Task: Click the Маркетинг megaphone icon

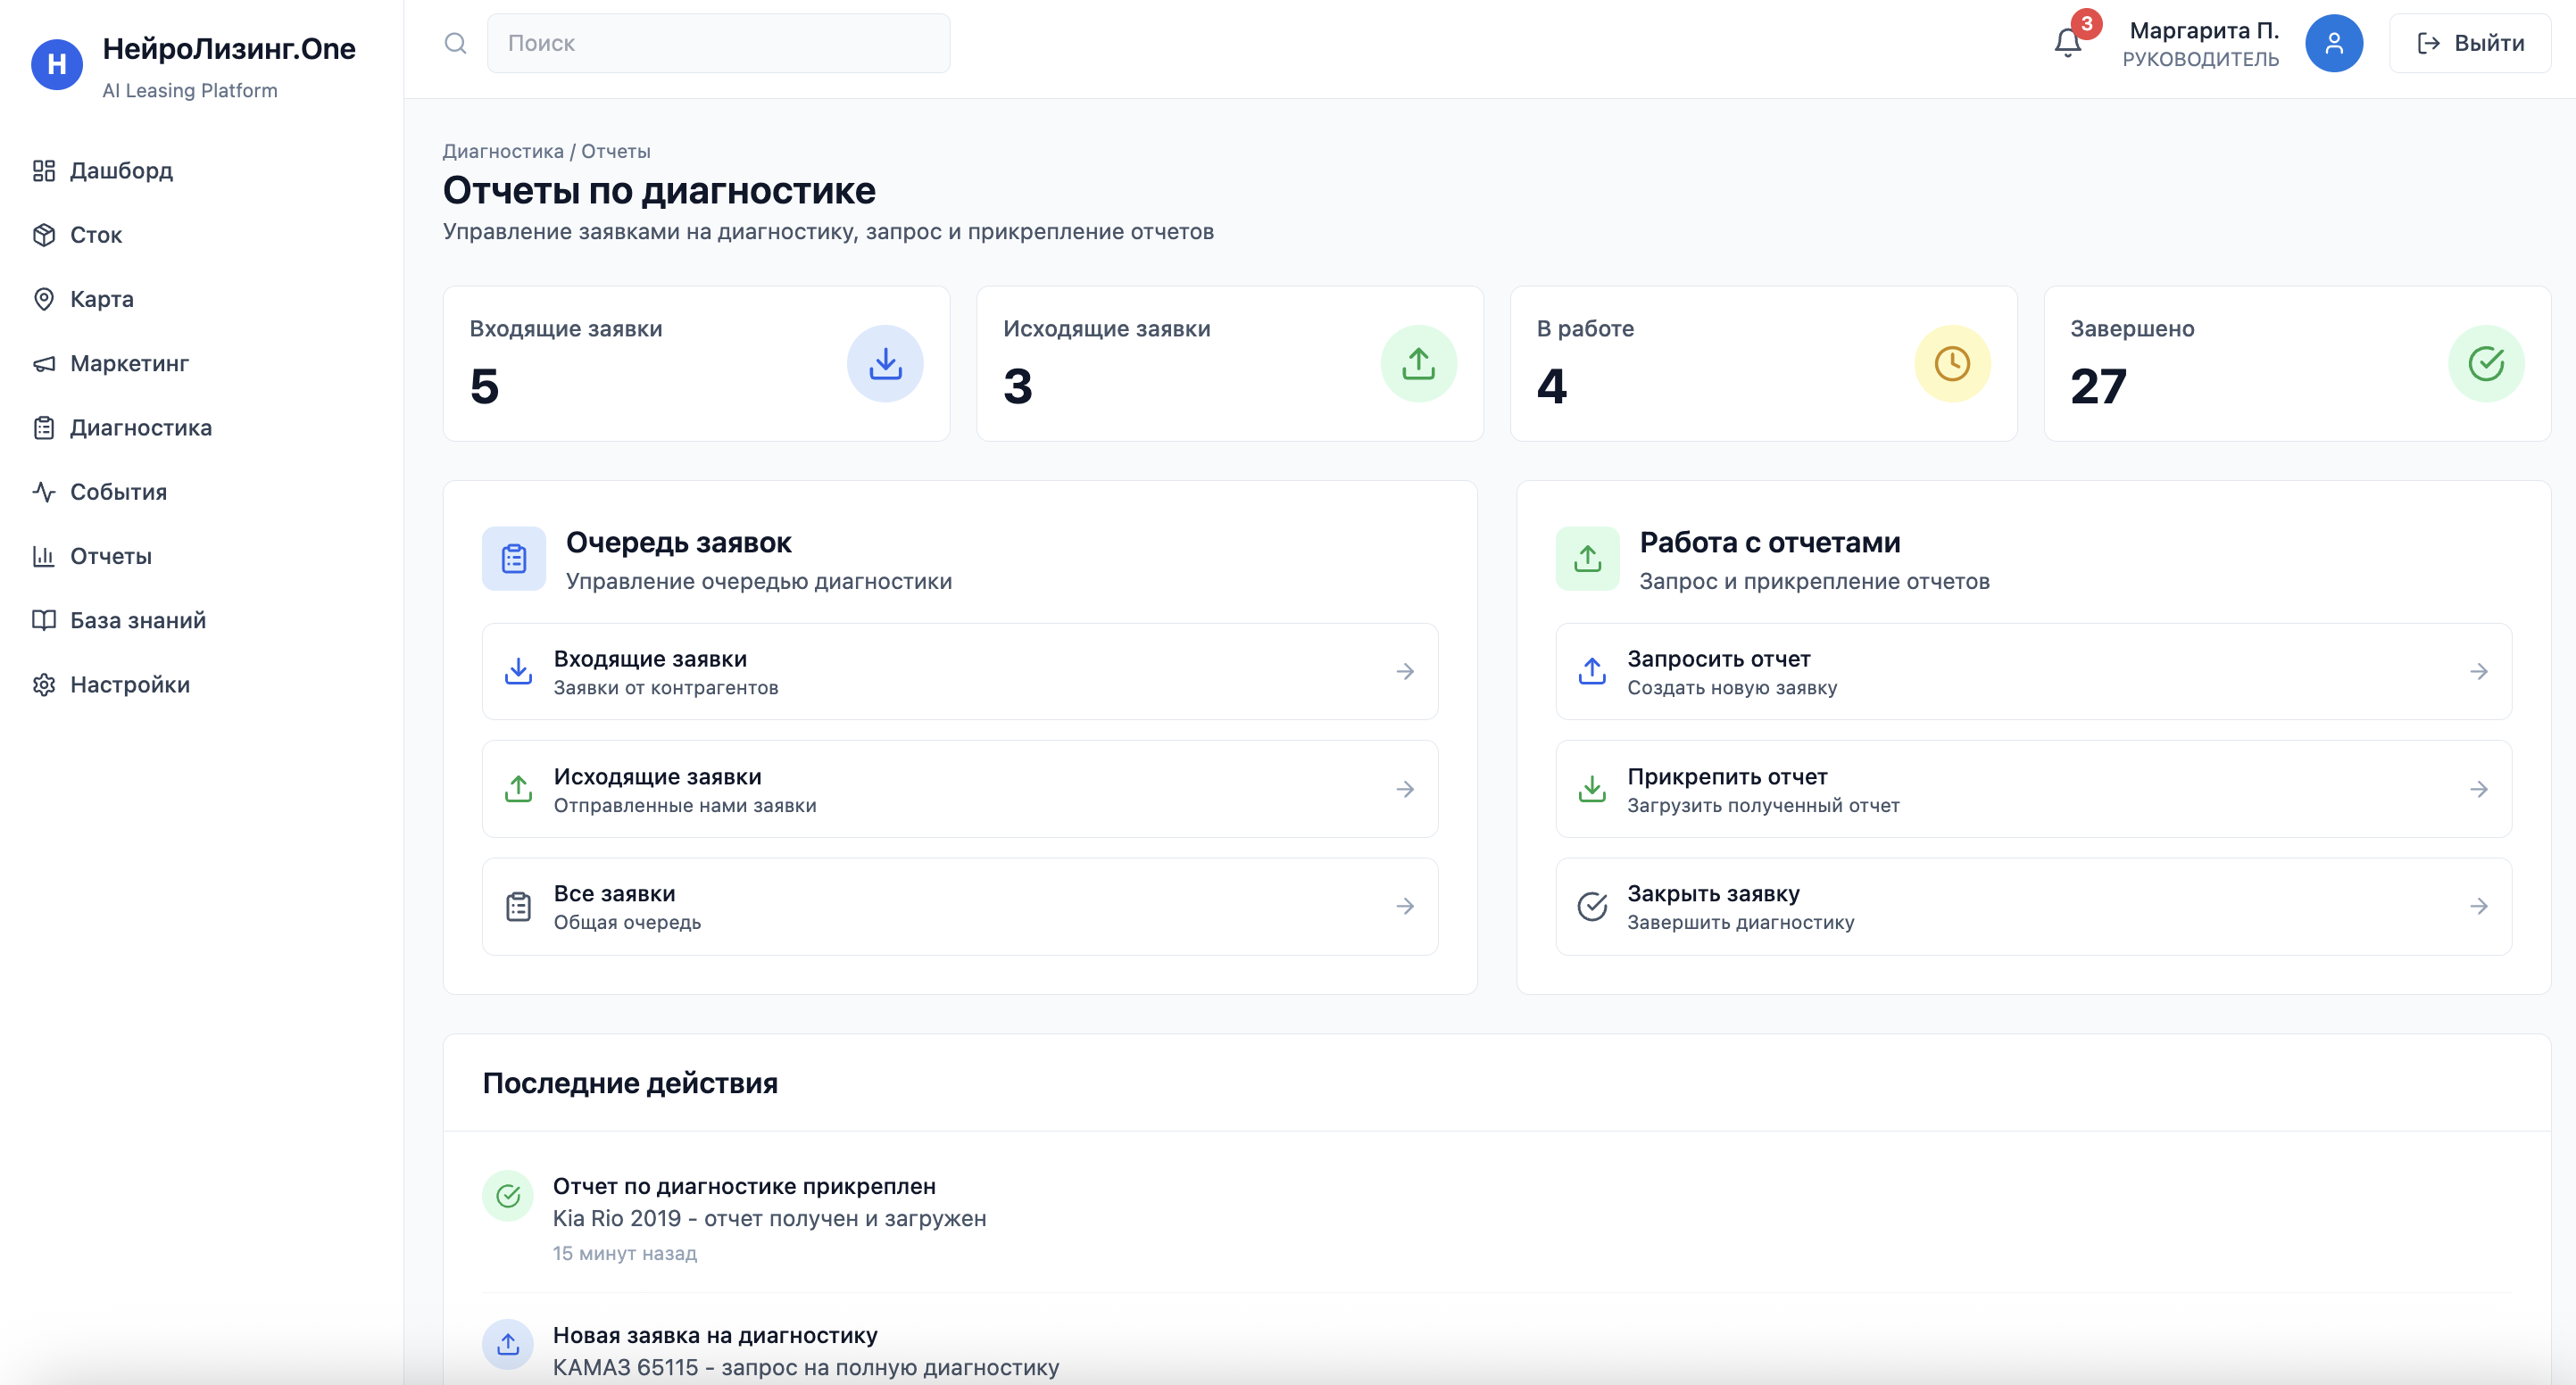Action: point(44,363)
